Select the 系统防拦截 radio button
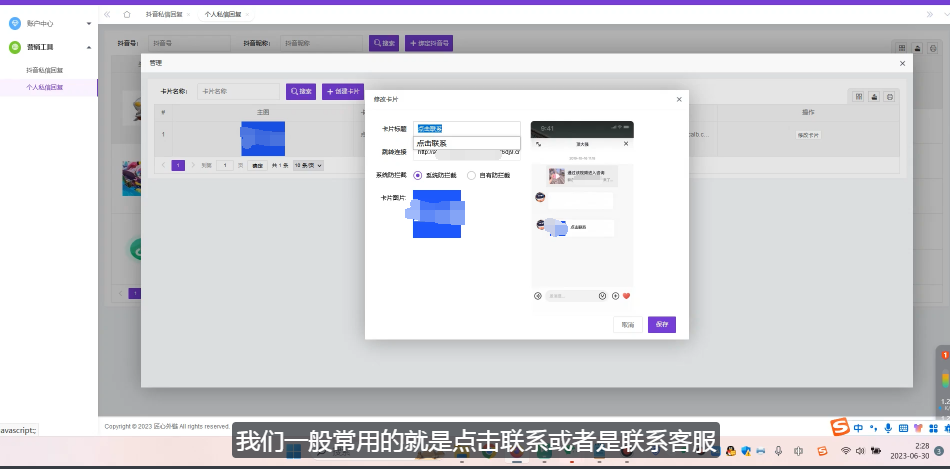The image size is (950, 469). click(x=418, y=175)
